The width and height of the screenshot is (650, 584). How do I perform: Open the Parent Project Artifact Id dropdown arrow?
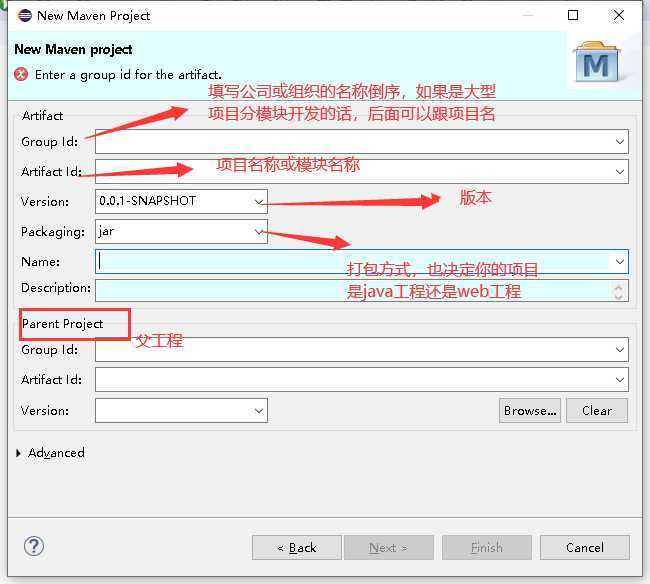coord(619,380)
